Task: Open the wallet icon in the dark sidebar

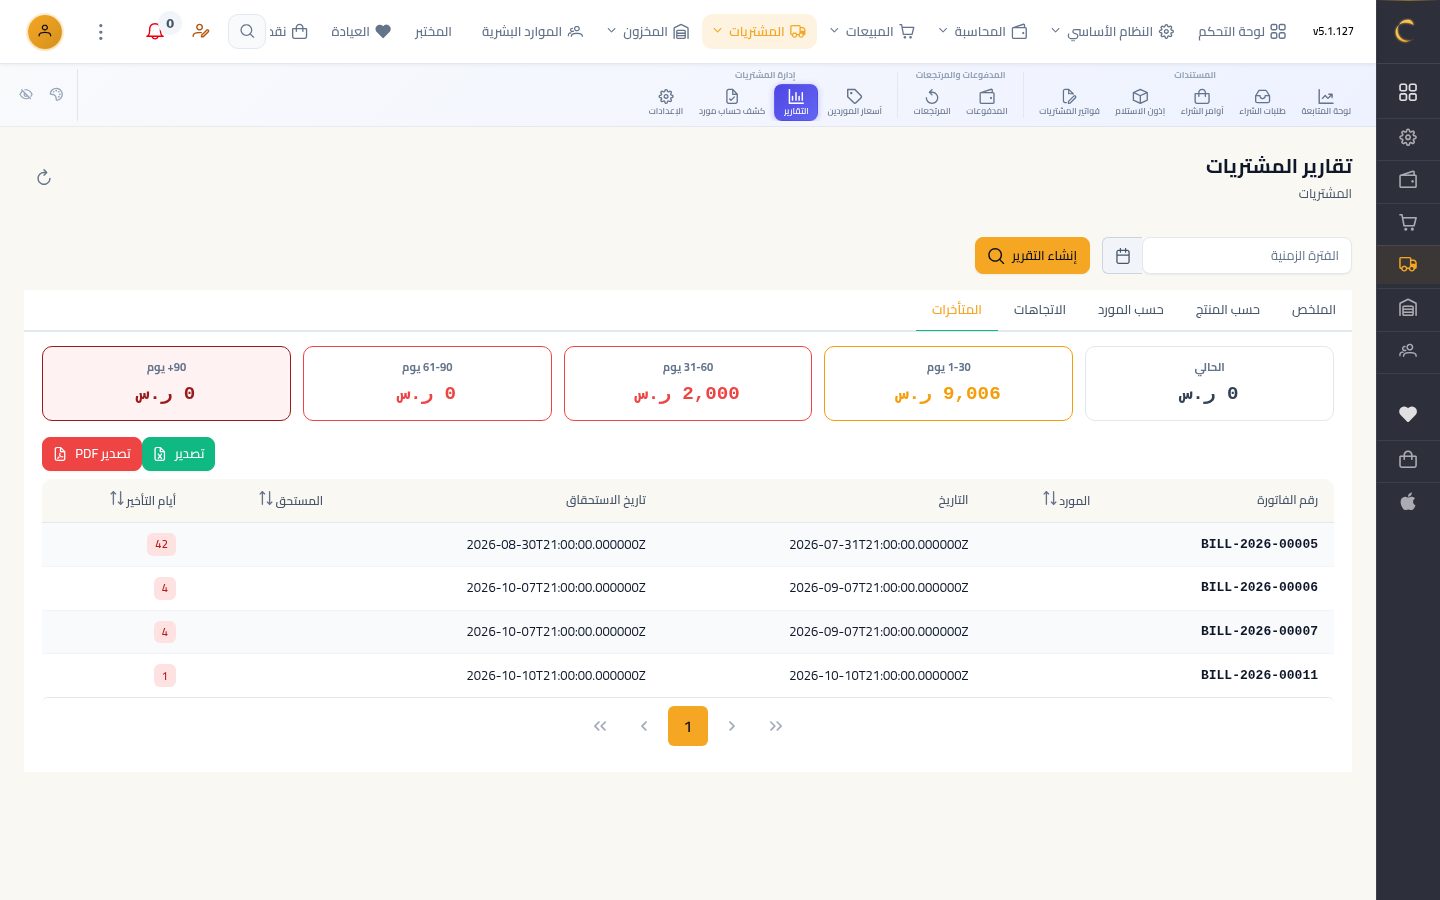Action: coord(1408,180)
